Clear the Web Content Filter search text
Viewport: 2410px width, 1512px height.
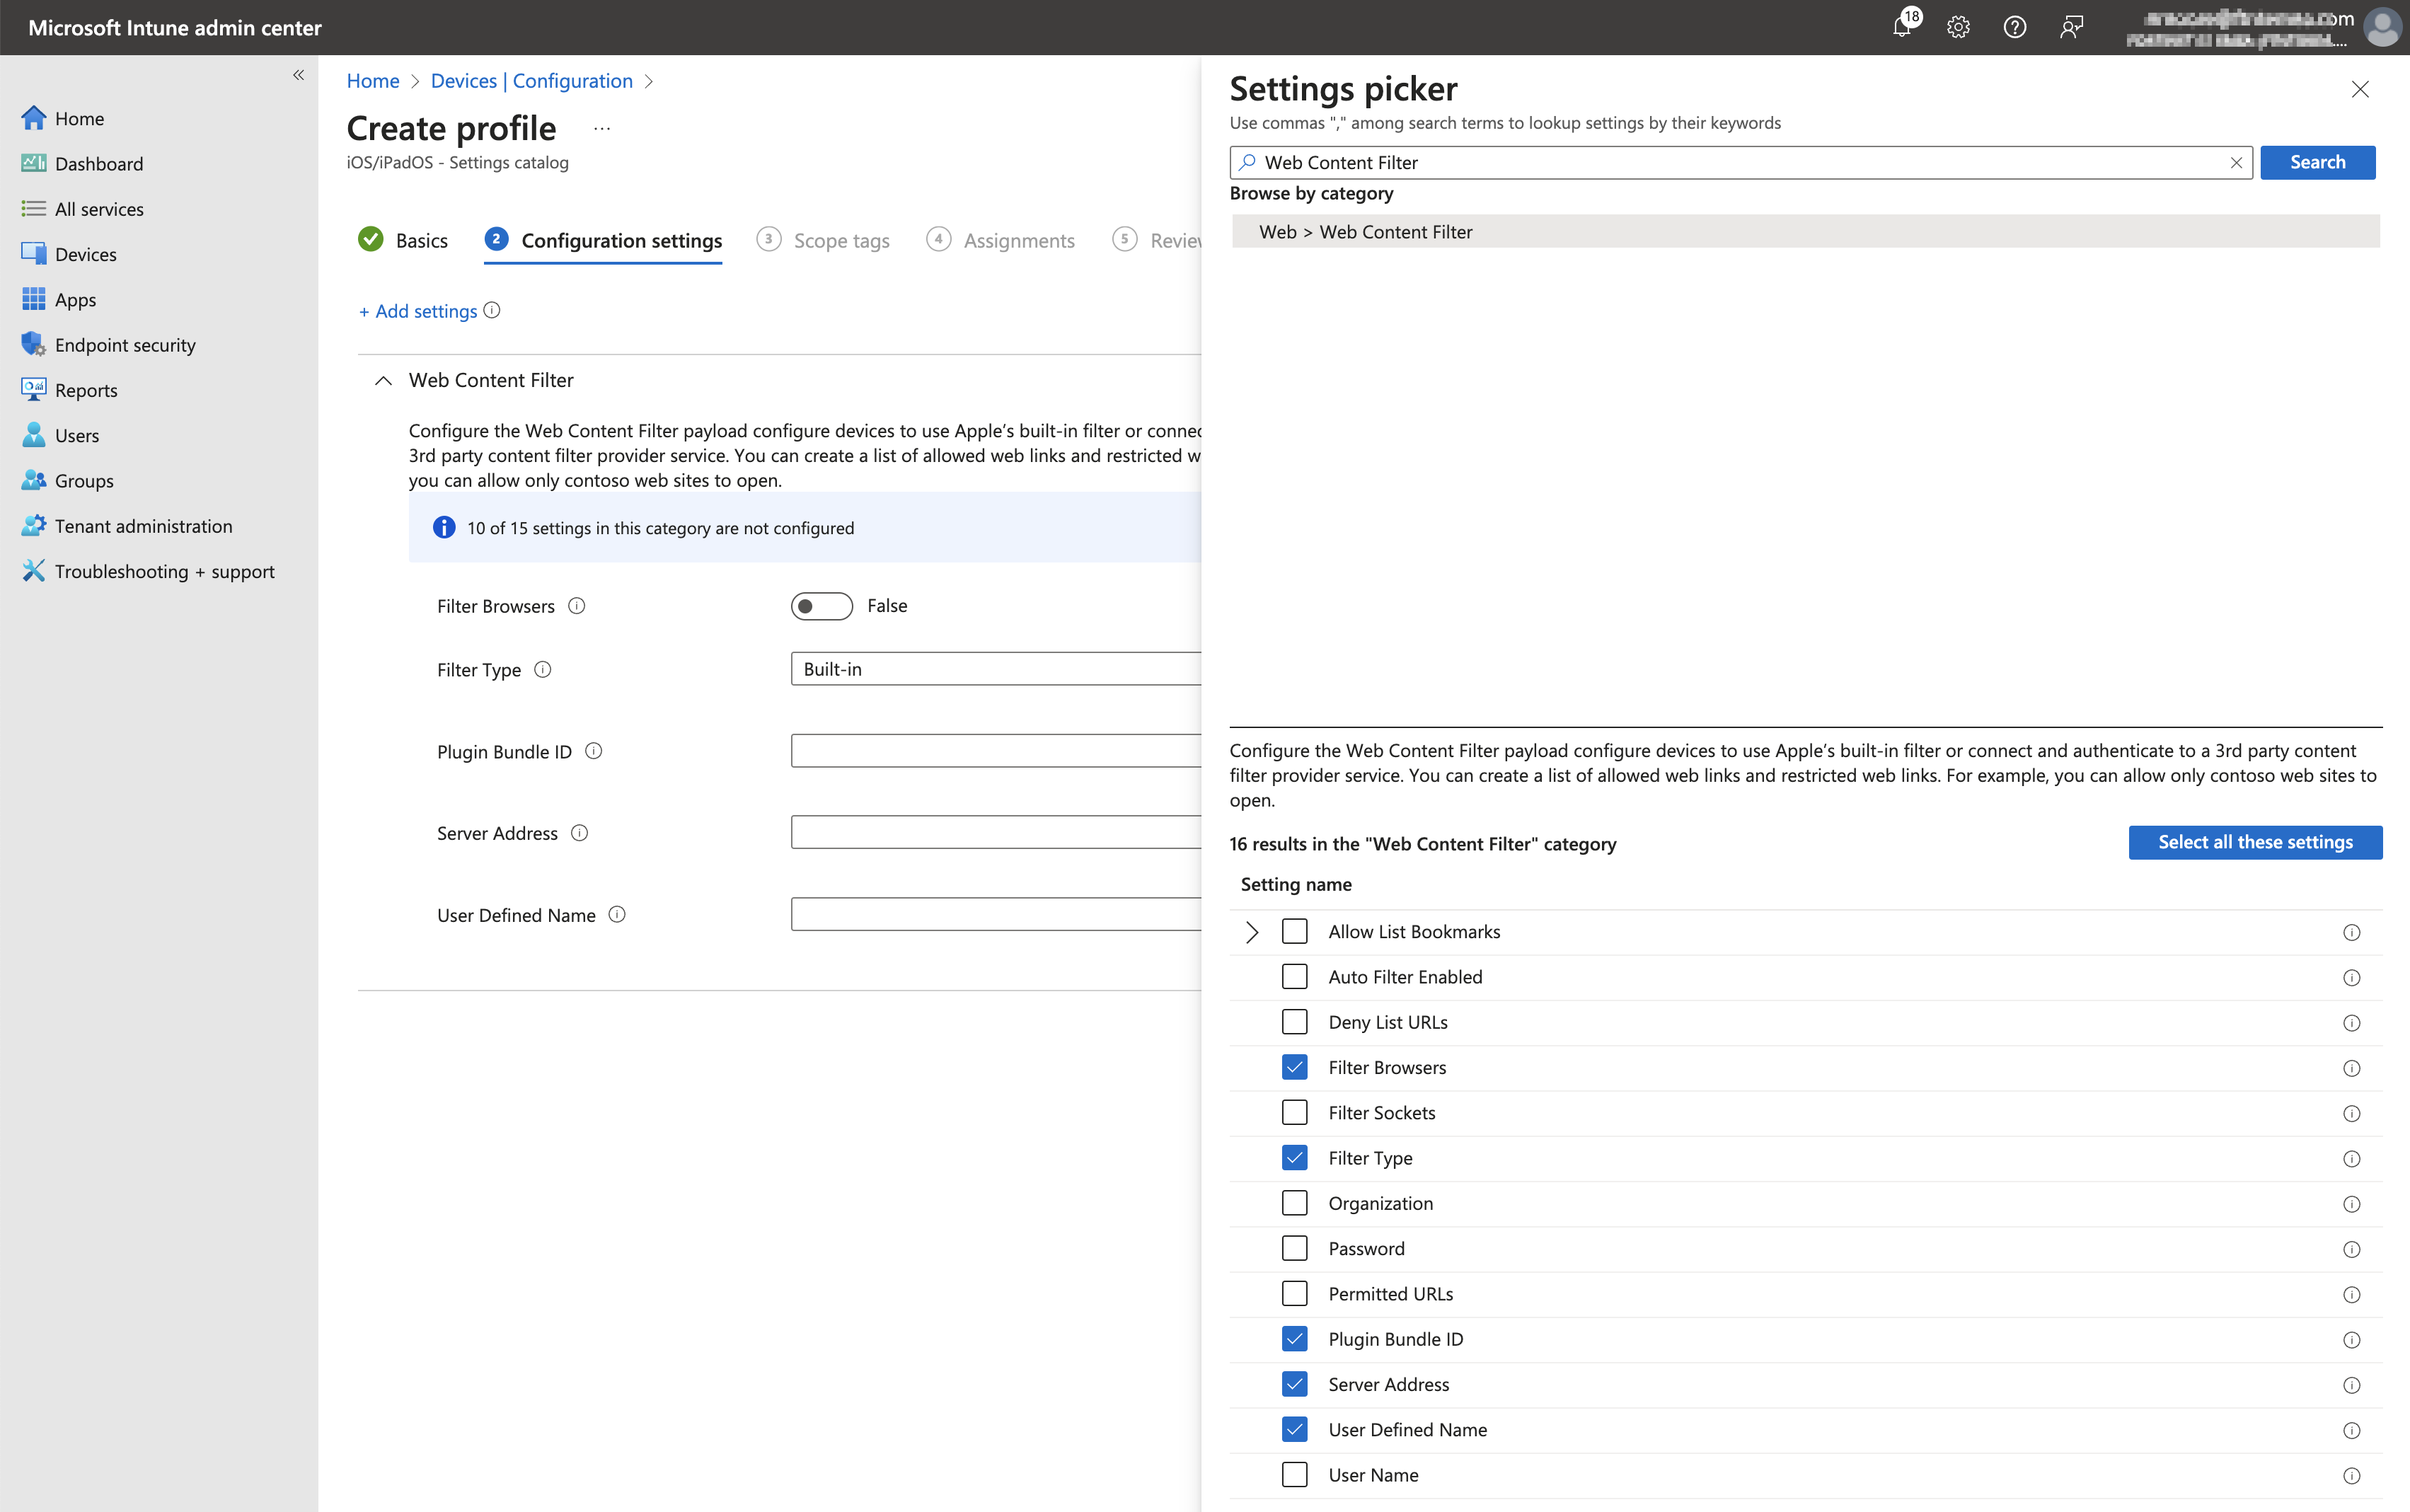2236,162
